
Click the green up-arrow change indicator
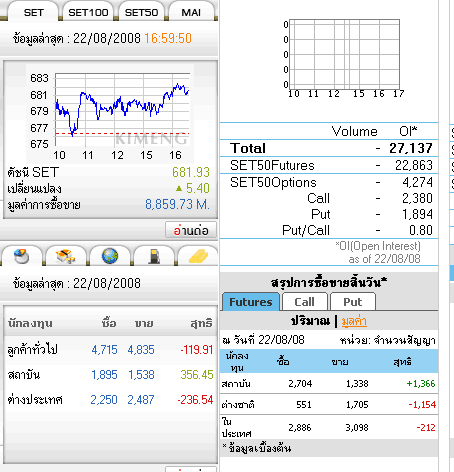179,189
